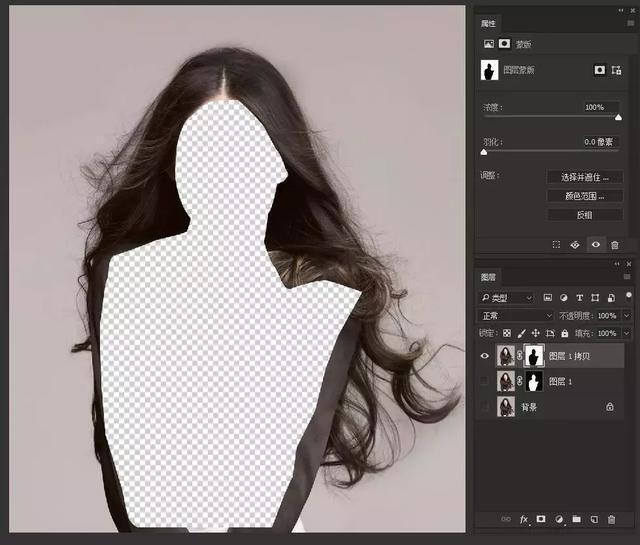Switch to the 属性 panel tab
The image size is (640, 545).
(x=488, y=22)
